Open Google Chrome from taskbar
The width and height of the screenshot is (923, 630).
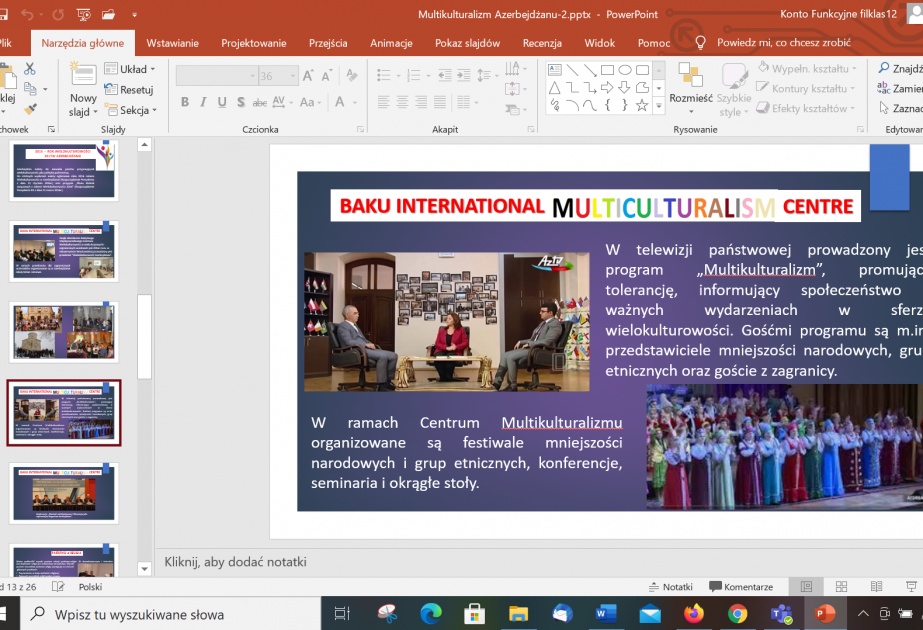737,614
